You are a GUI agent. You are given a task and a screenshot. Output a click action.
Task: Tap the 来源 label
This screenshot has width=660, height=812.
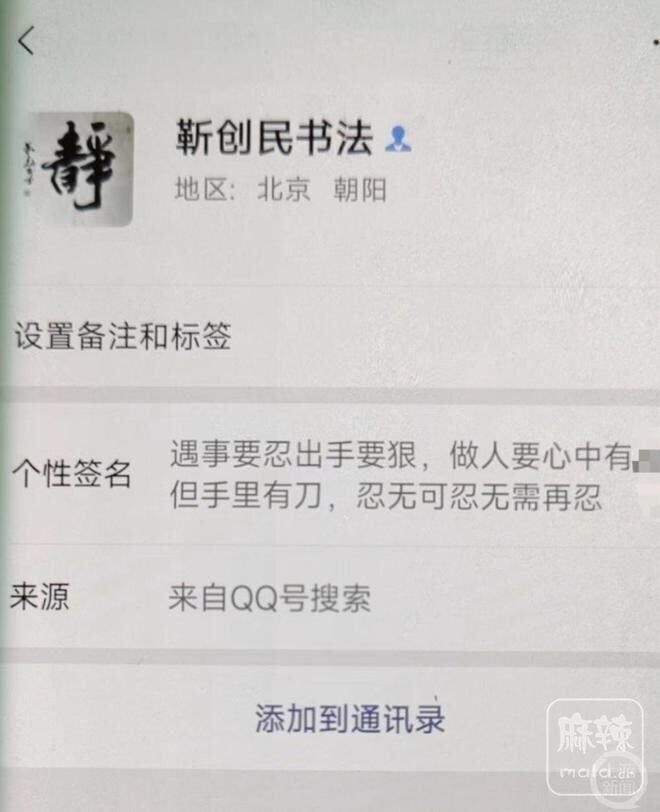[40, 596]
